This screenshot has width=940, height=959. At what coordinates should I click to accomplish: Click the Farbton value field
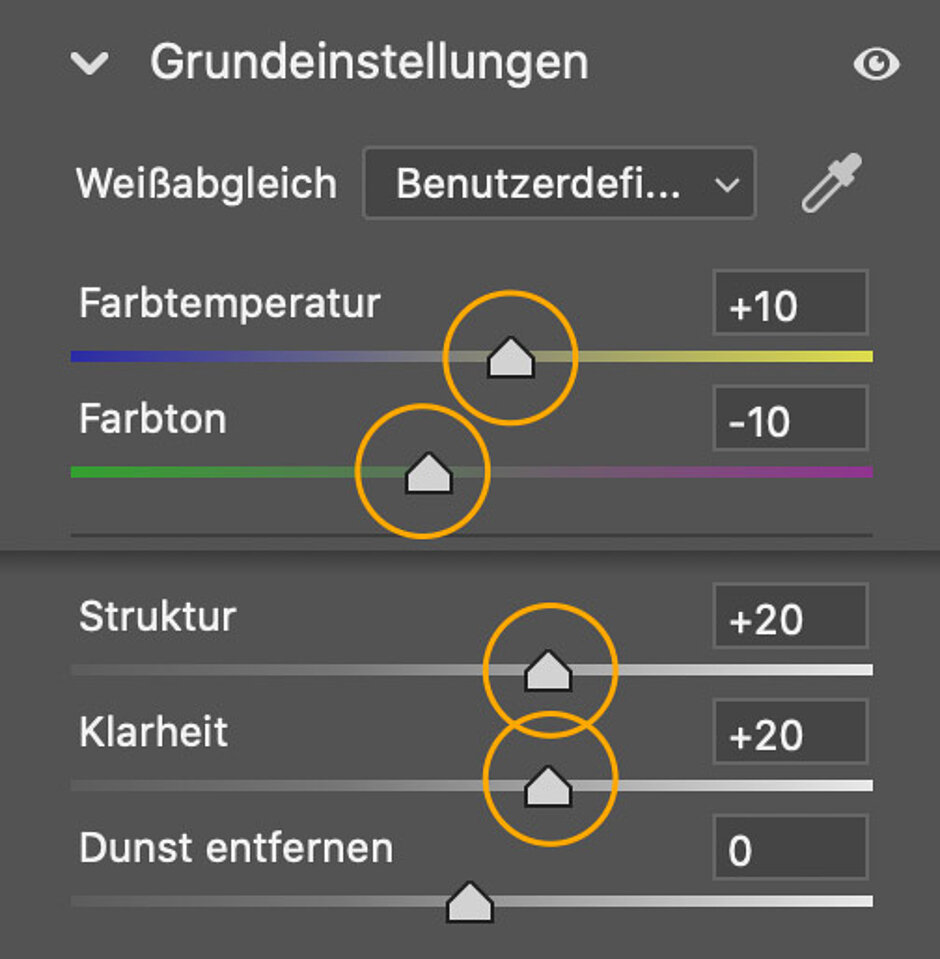pos(790,420)
